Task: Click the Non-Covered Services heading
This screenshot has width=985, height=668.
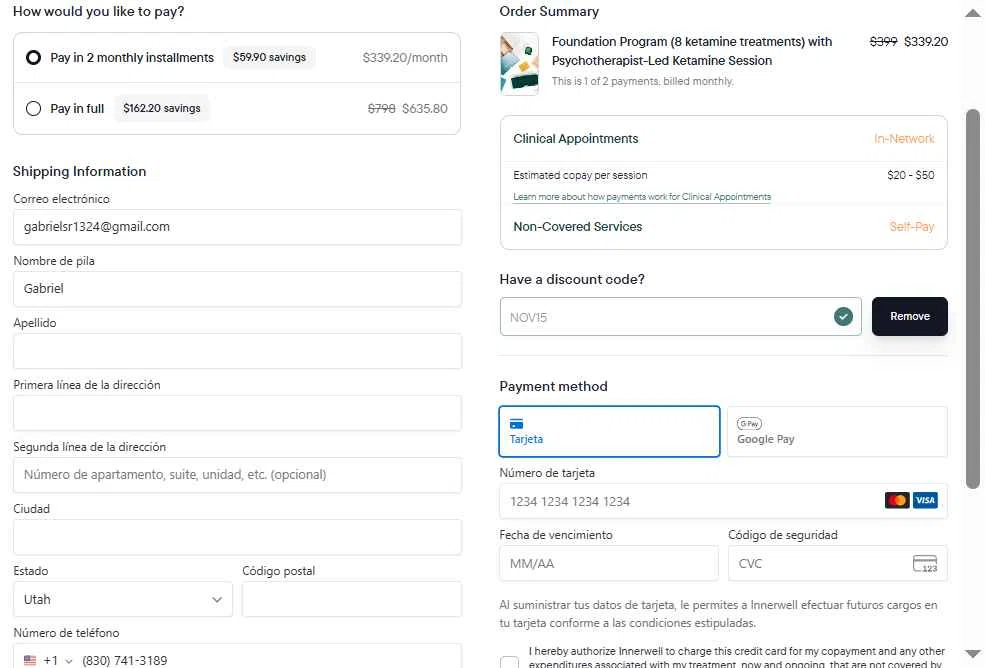Action: click(x=577, y=227)
